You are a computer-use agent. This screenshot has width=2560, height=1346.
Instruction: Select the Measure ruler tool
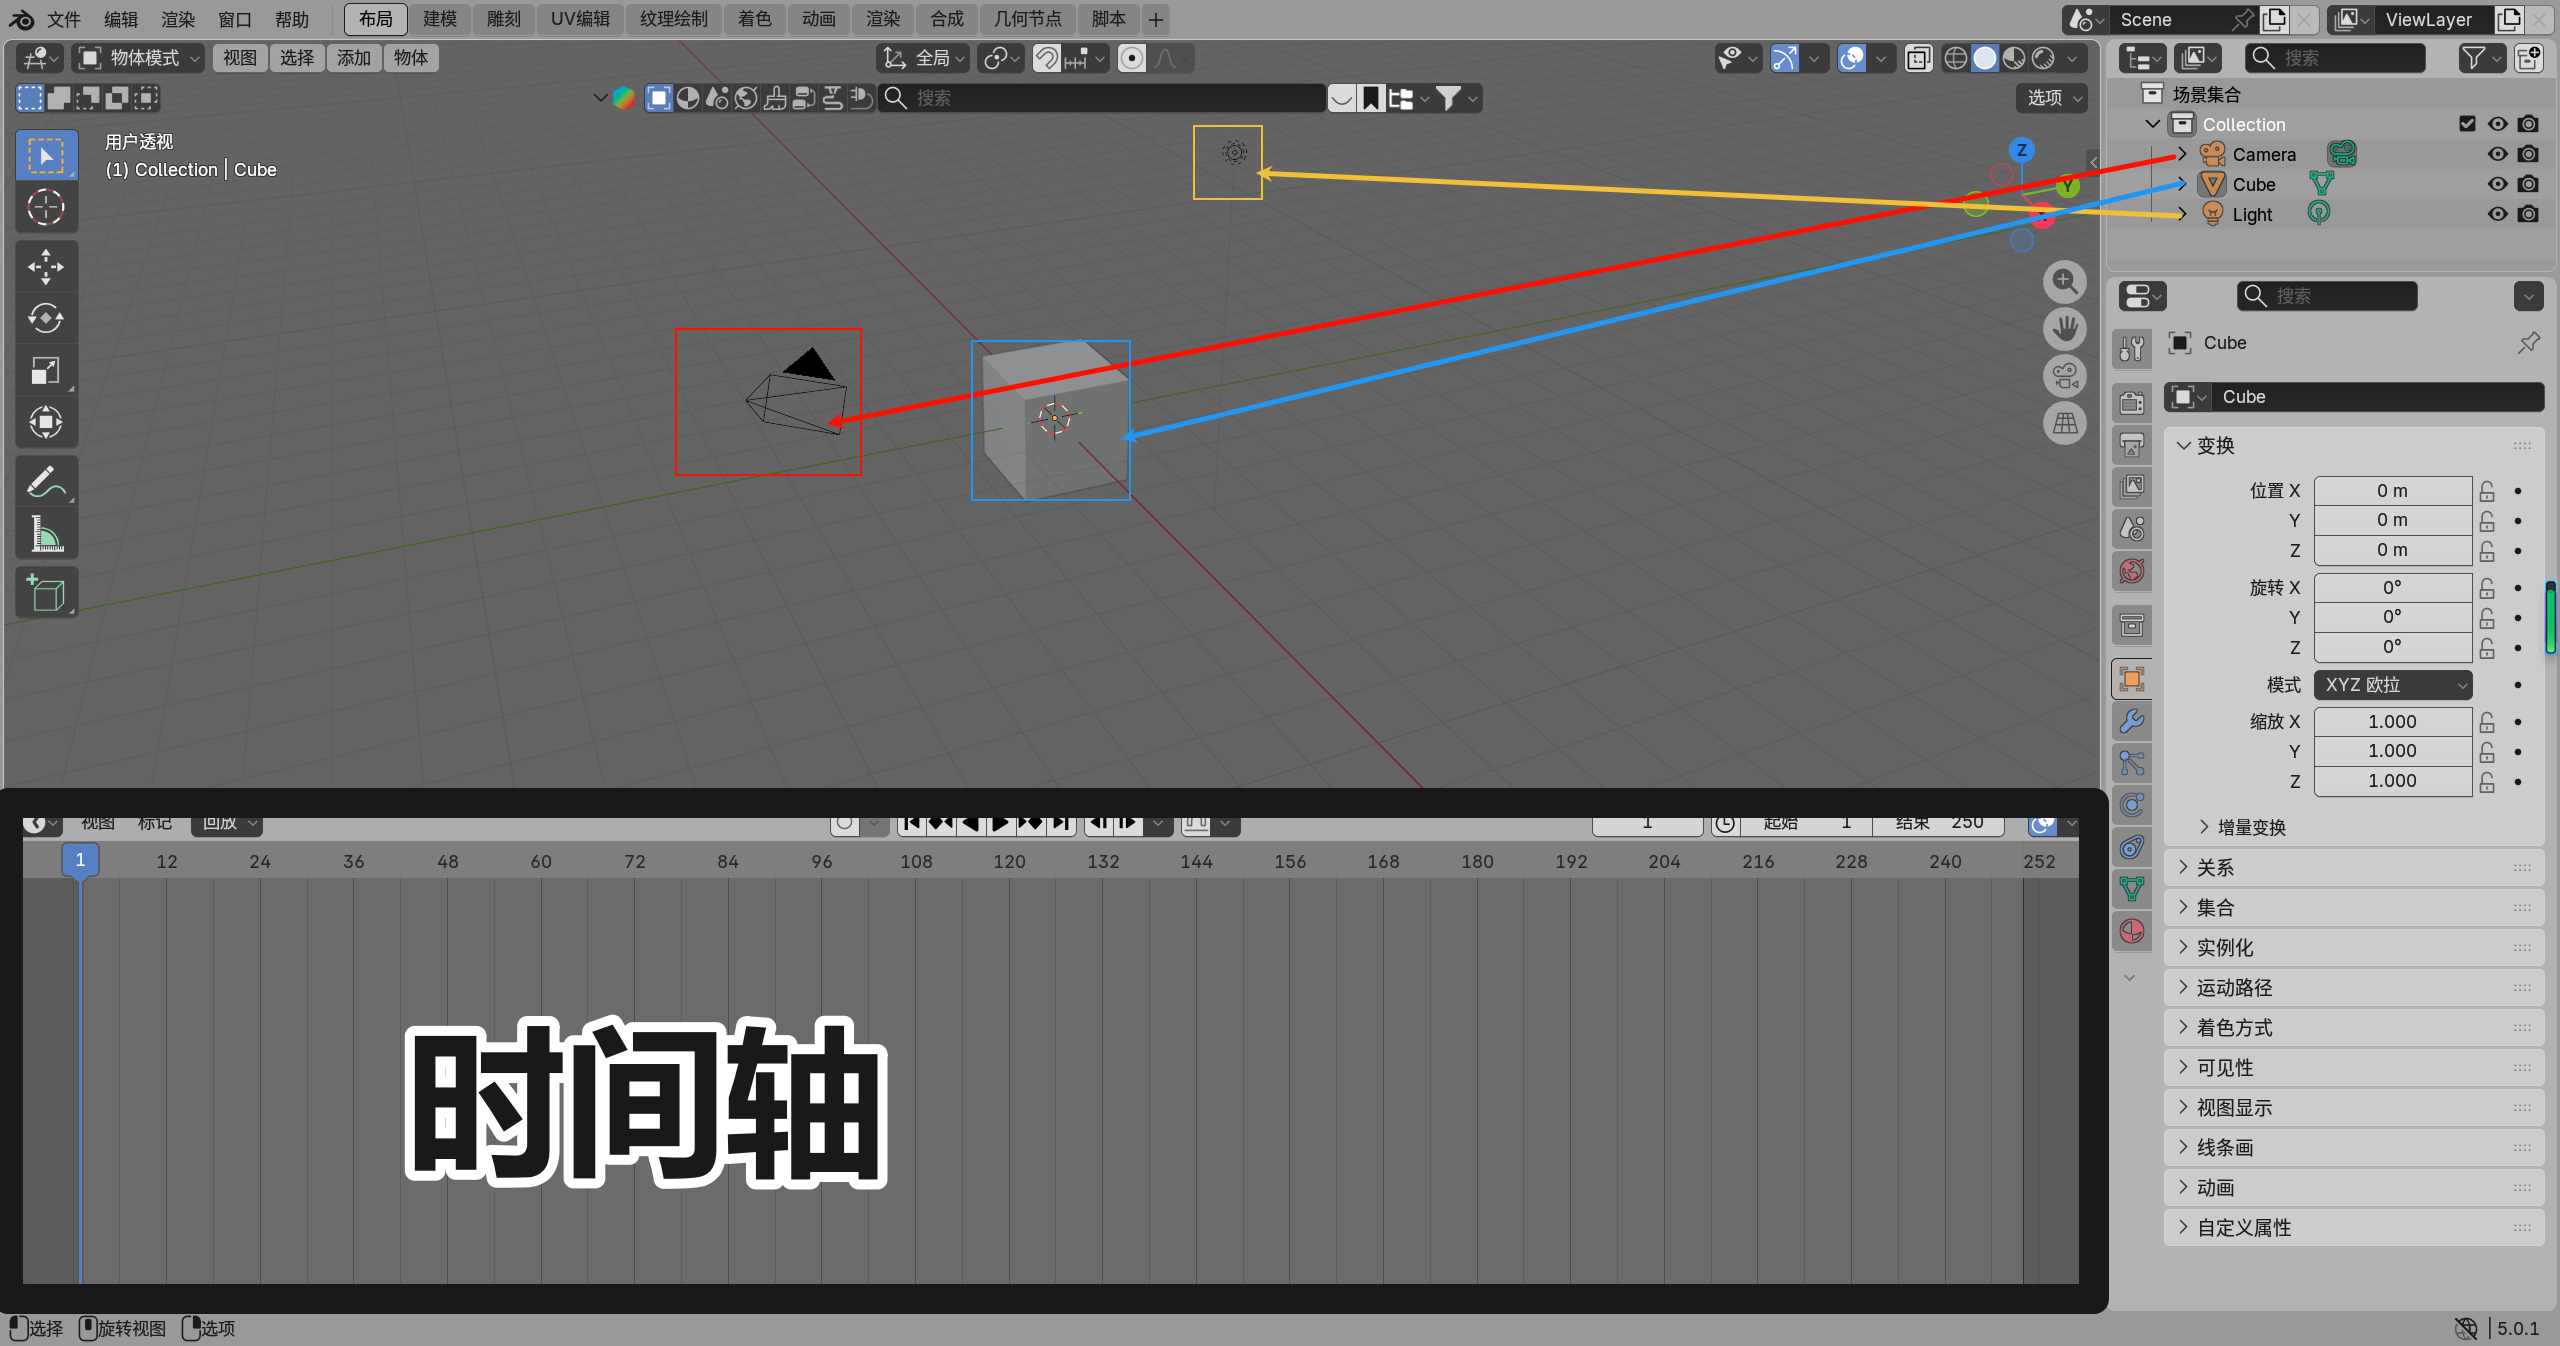point(45,535)
